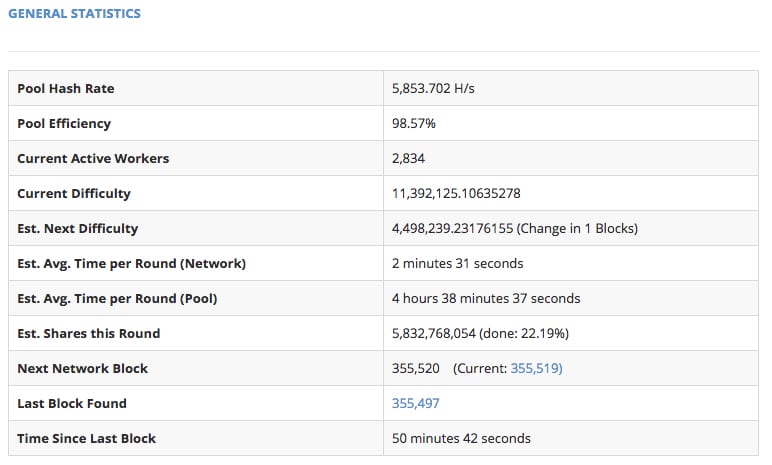The height and width of the screenshot is (465, 772).
Task: Select the Next Network Block label
Action: tap(82, 369)
